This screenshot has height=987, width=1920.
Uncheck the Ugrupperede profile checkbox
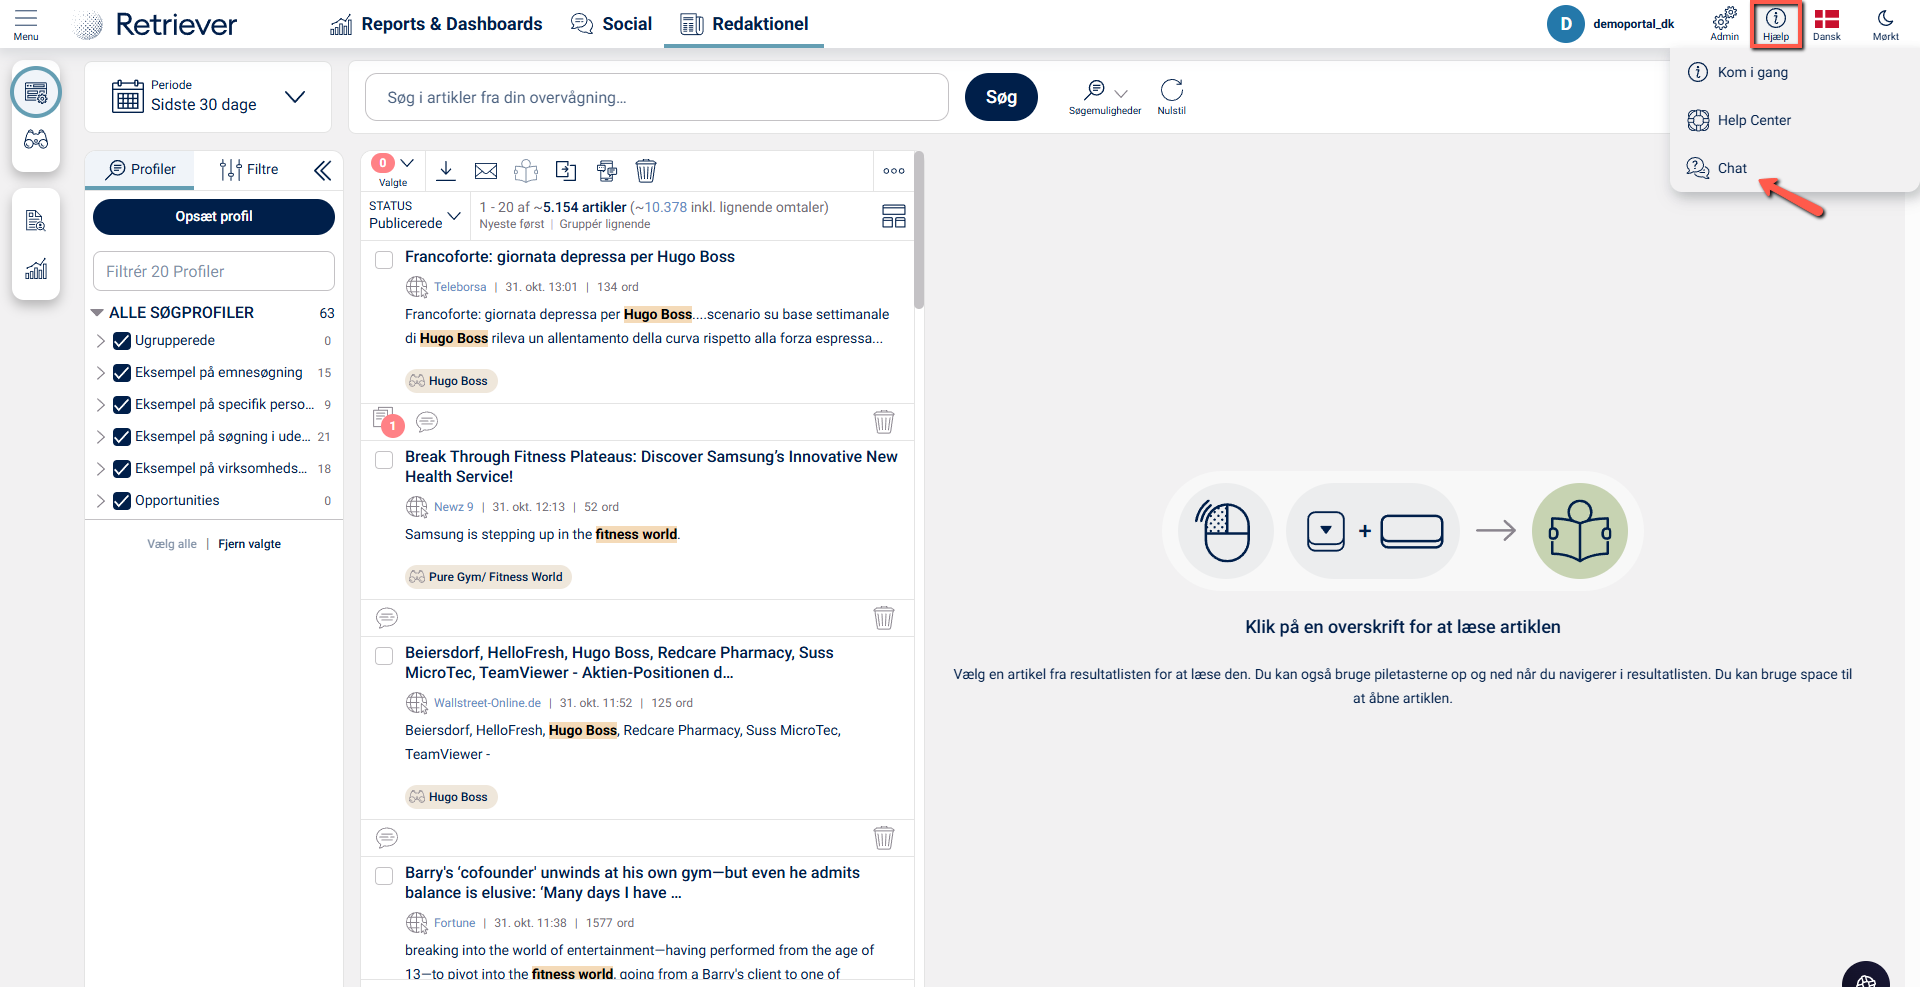(122, 341)
